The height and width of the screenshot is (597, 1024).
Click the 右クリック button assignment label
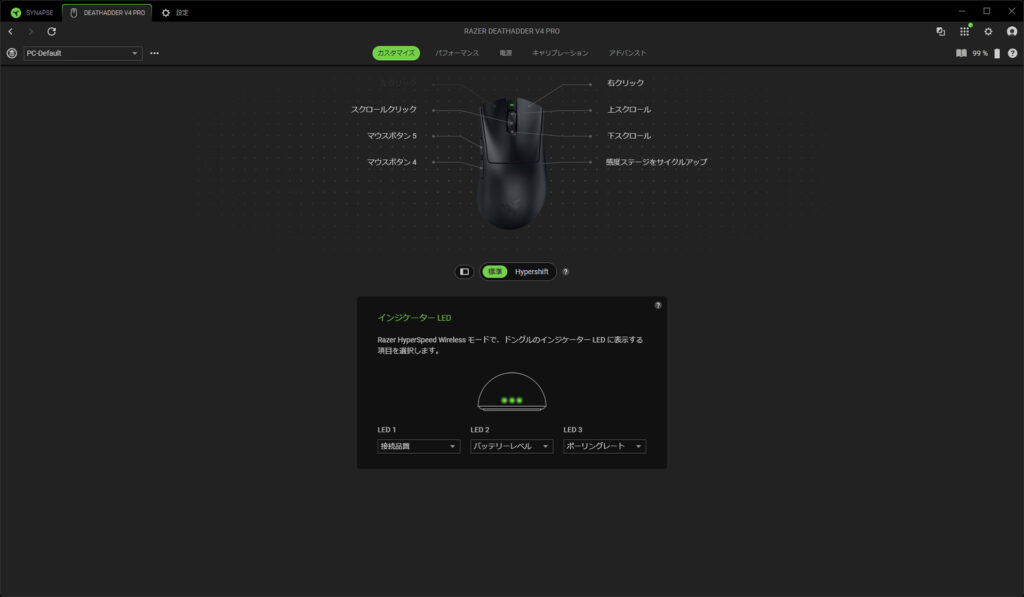[x=626, y=83]
